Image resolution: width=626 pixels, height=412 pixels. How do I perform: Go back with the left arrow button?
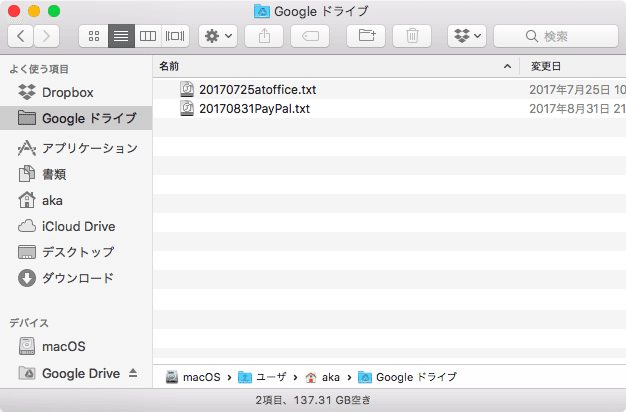click(21, 36)
